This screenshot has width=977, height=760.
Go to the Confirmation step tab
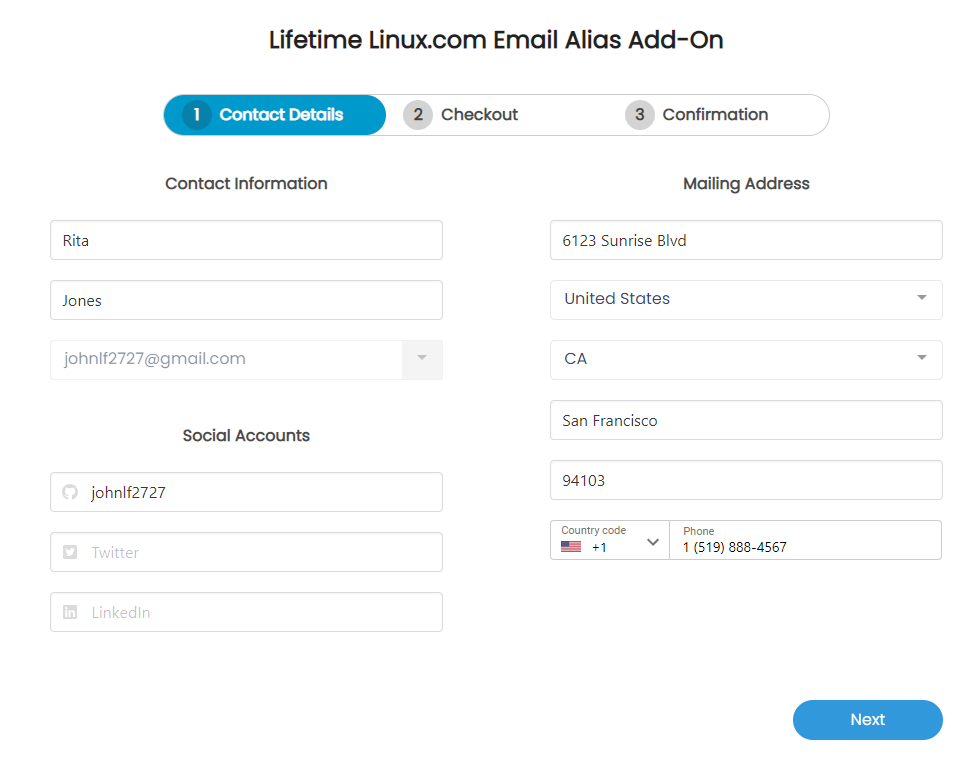(x=697, y=115)
